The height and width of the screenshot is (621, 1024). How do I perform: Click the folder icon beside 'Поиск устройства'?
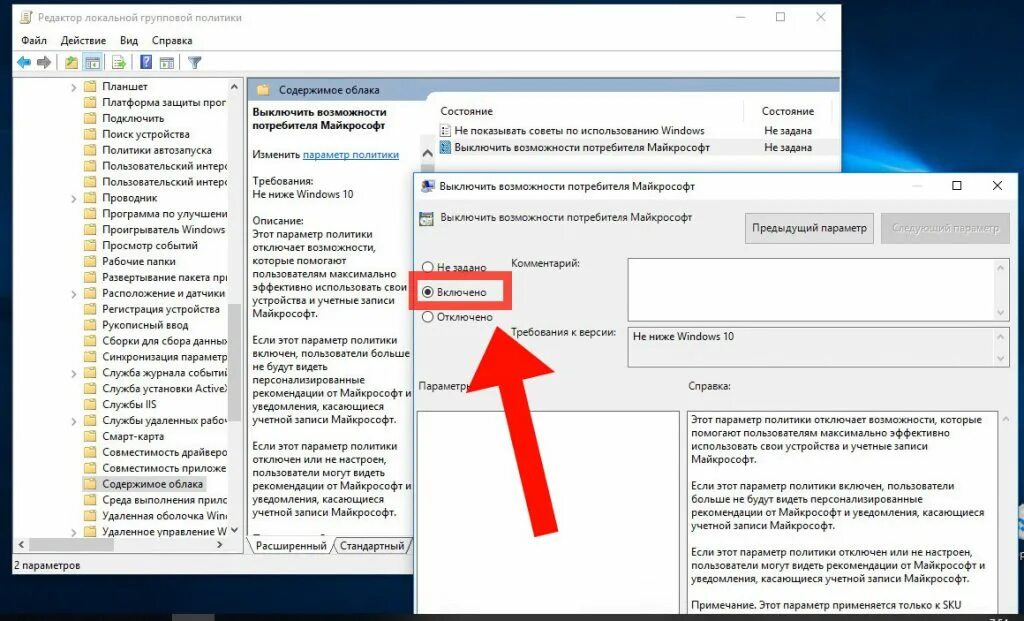click(x=90, y=134)
